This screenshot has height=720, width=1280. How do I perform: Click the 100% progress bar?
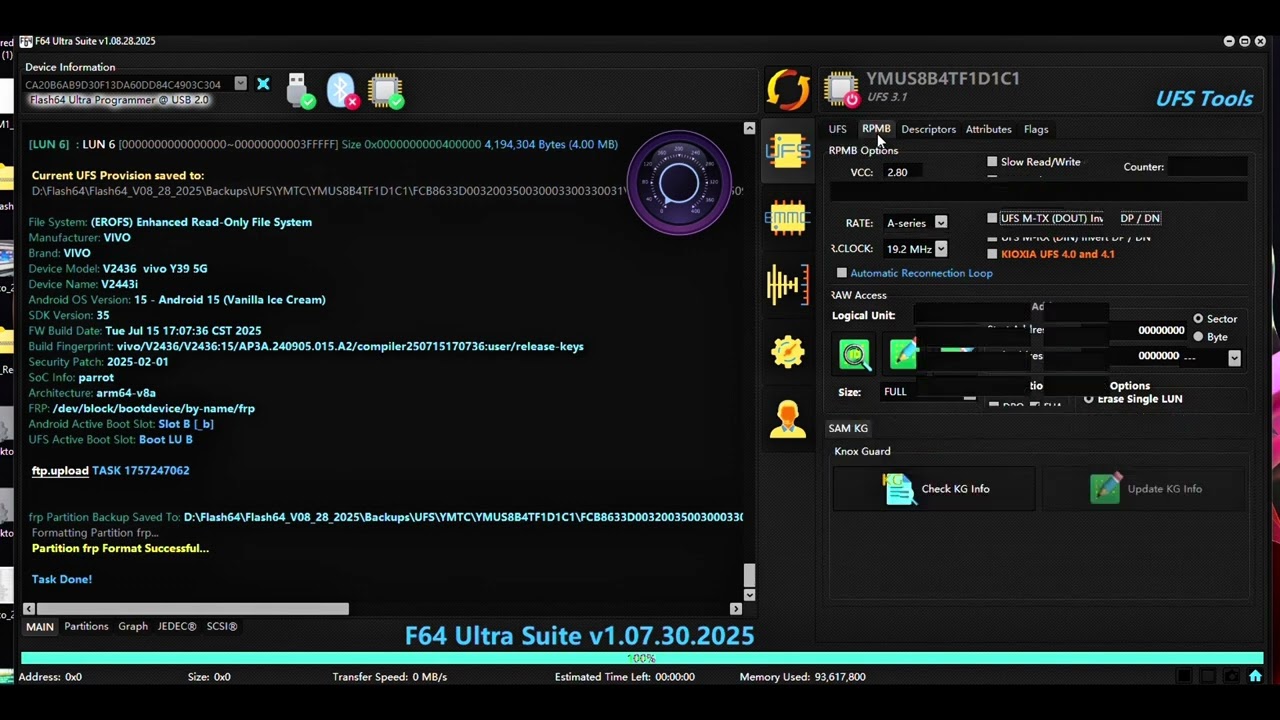point(642,658)
